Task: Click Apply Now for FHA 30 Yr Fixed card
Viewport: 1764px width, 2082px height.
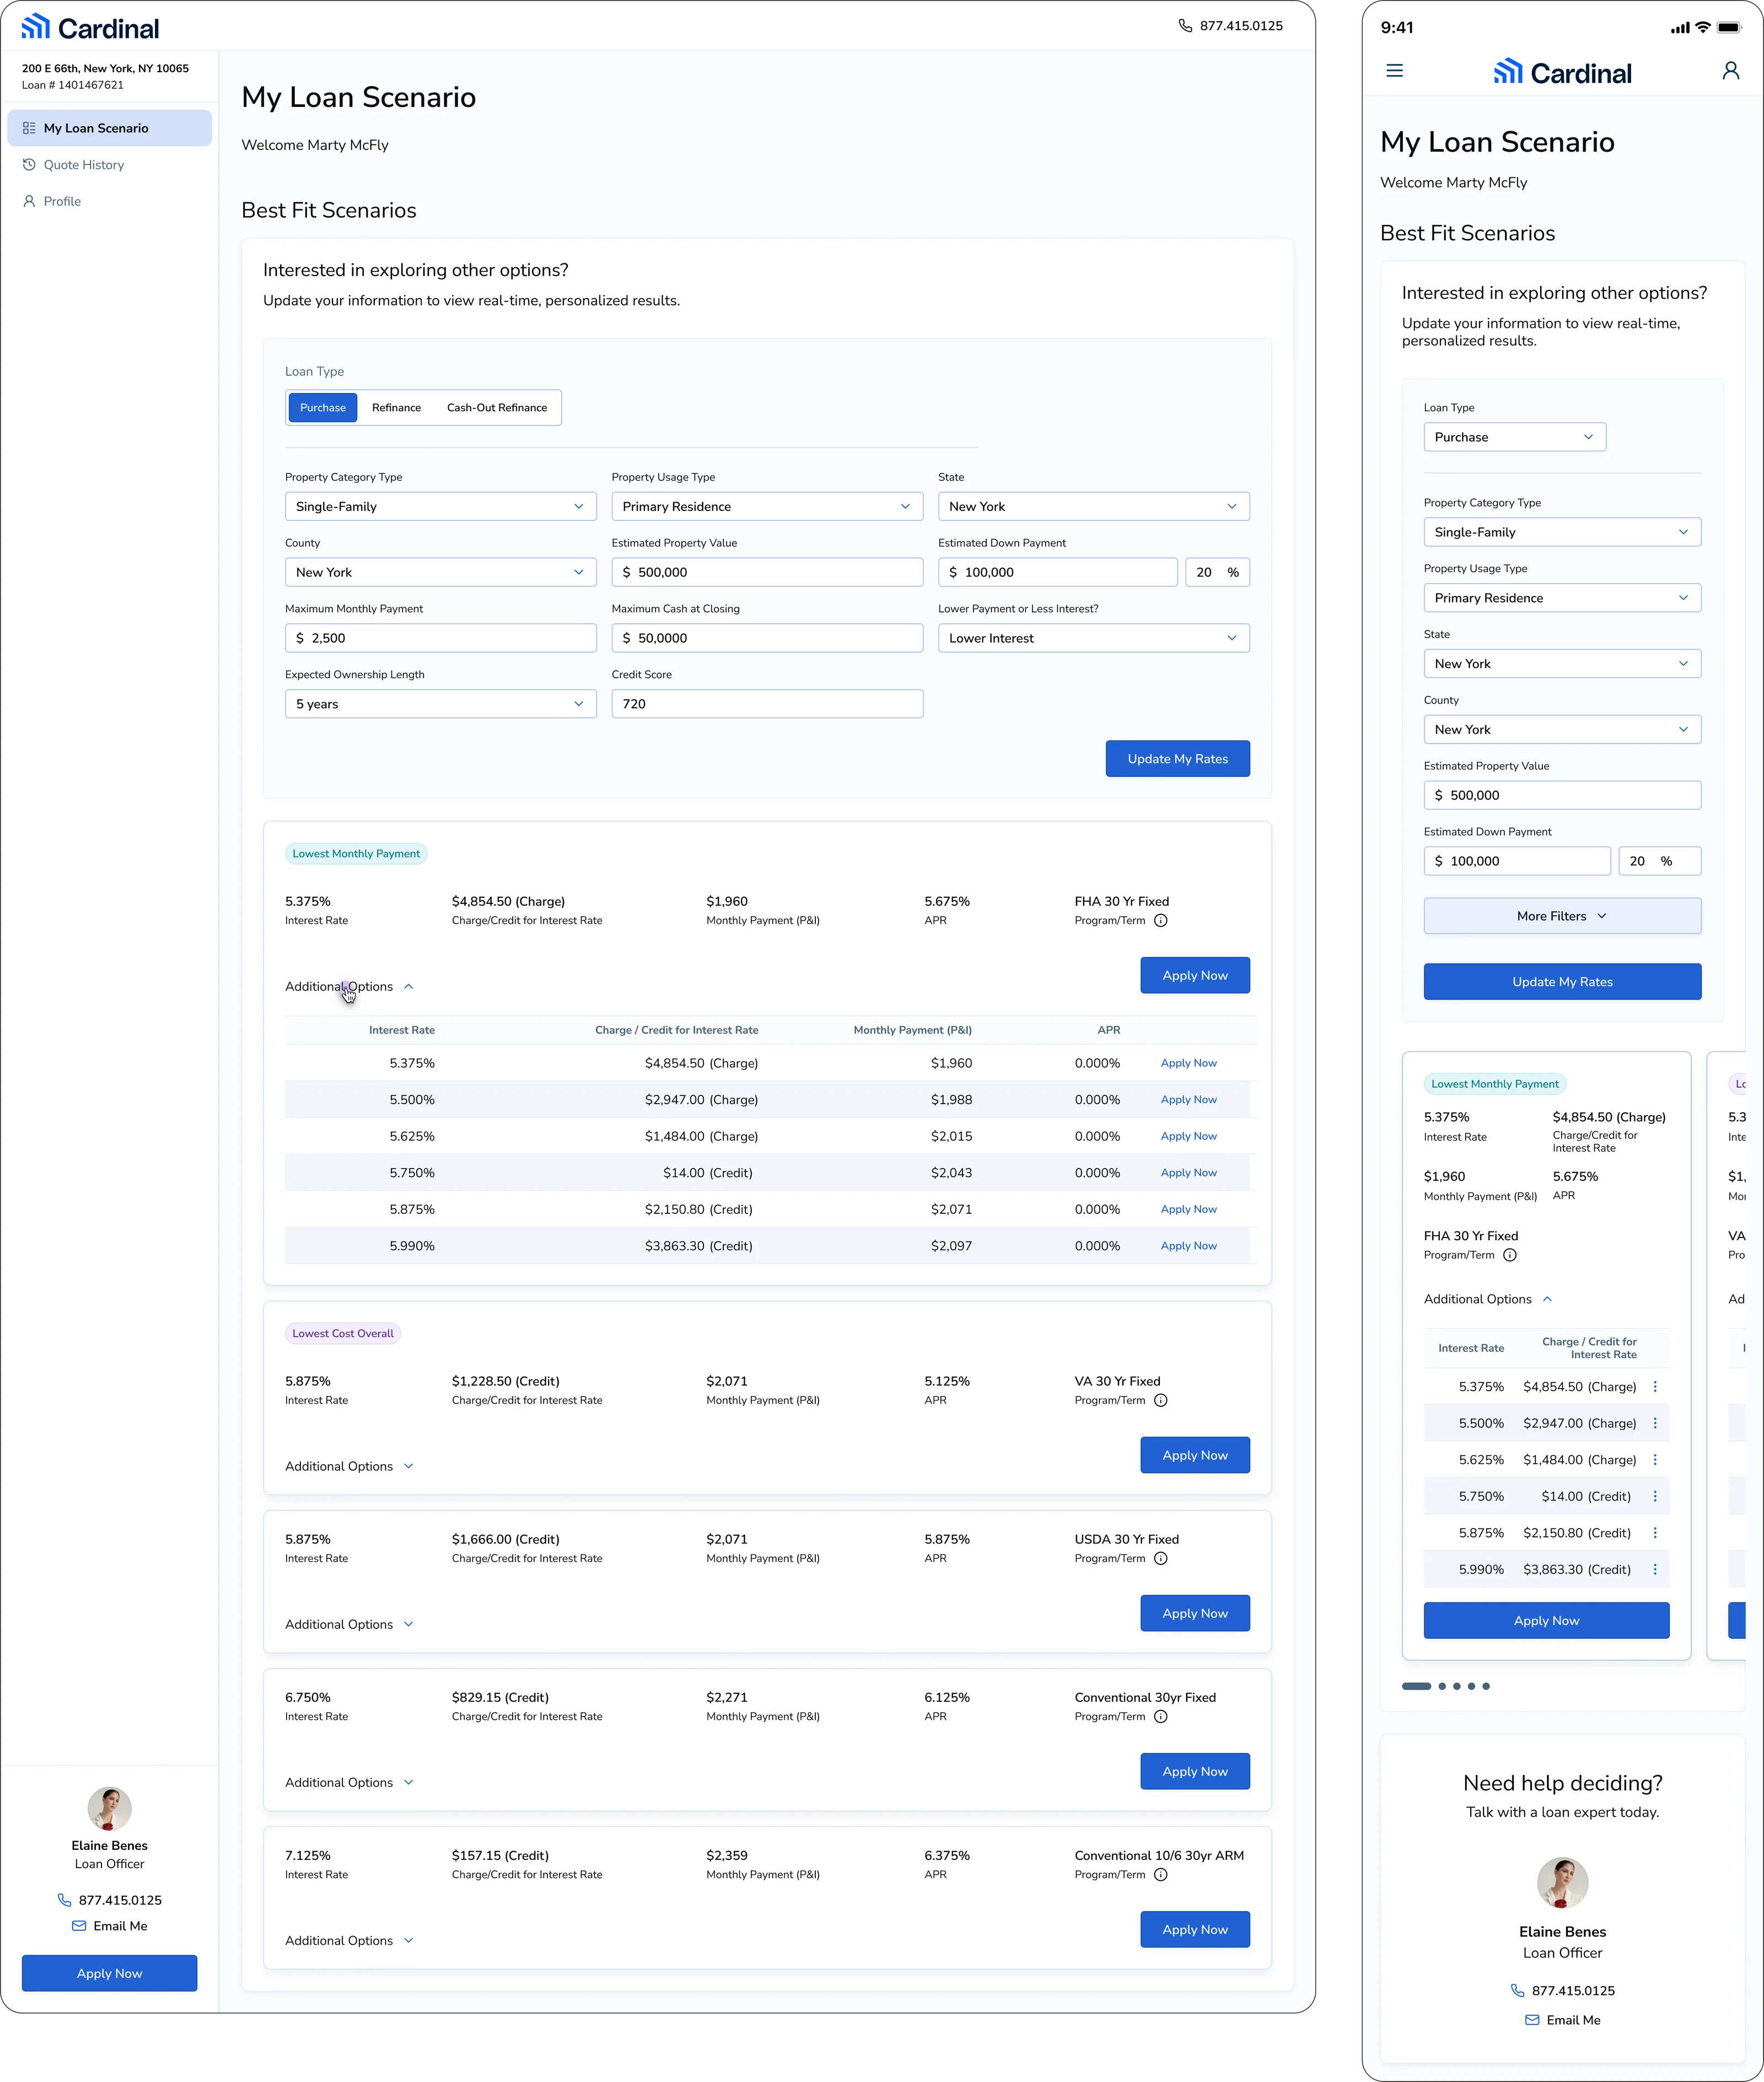Action: [x=1195, y=976]
